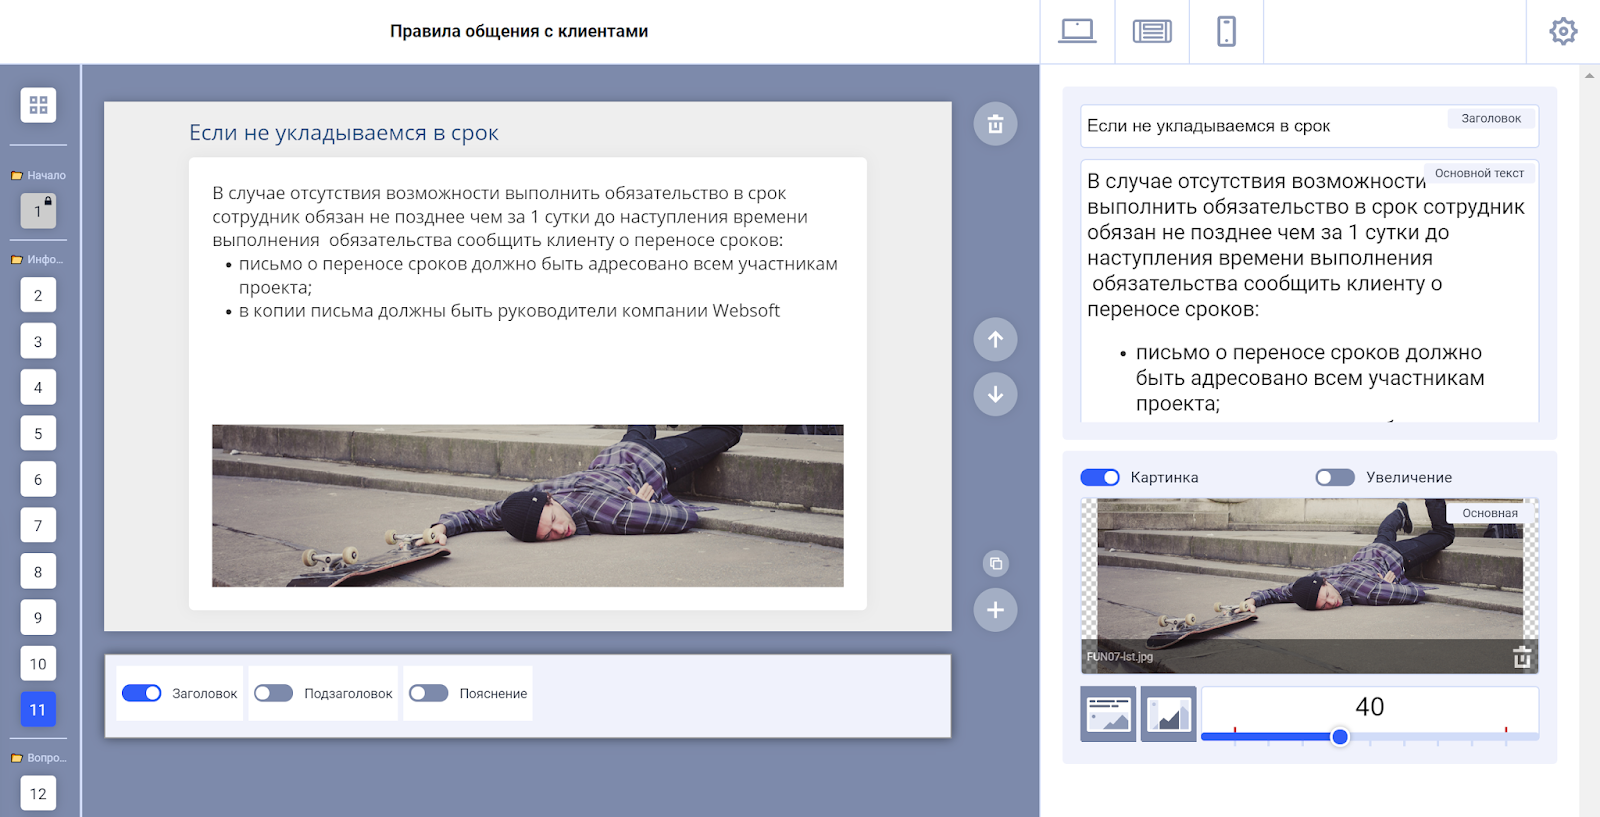
Task: Click the image width slider handle
Action: (x=1340, y=737)
